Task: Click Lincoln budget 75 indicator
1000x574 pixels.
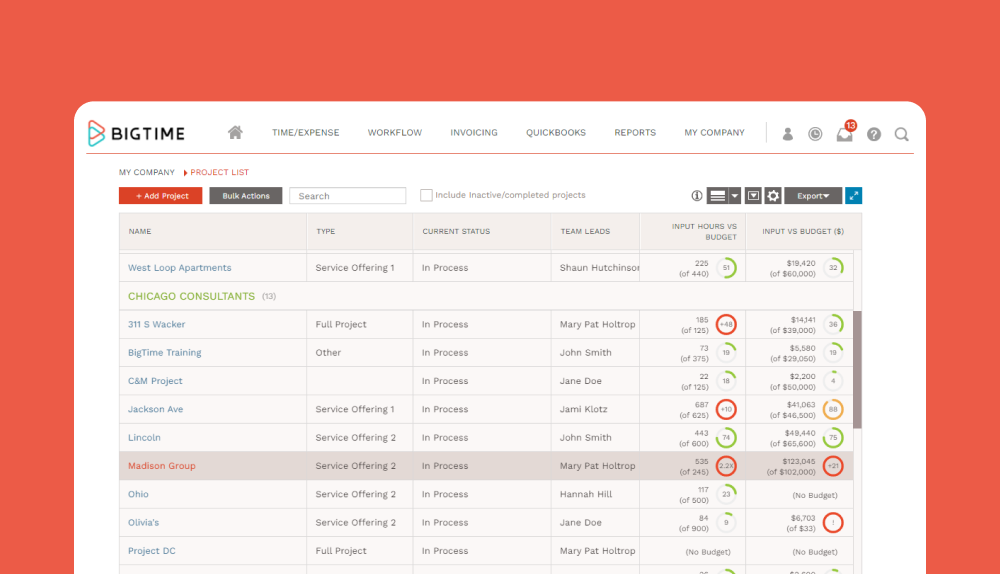Action: coord(833,438)
